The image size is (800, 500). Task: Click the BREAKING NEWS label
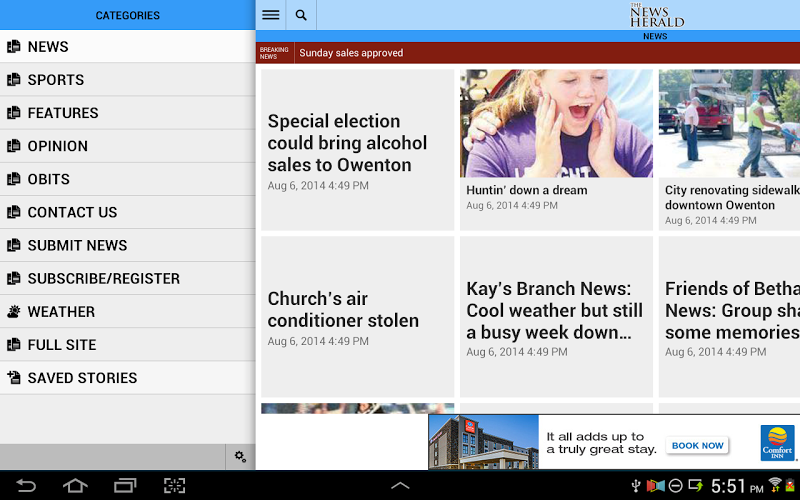click(274, 53)
